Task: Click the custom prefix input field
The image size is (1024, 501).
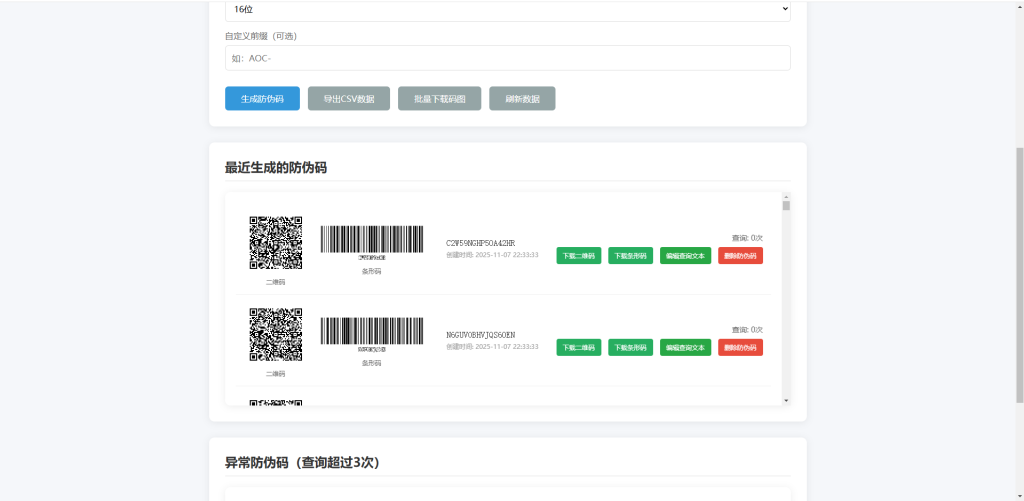Action: click(507, 58)
